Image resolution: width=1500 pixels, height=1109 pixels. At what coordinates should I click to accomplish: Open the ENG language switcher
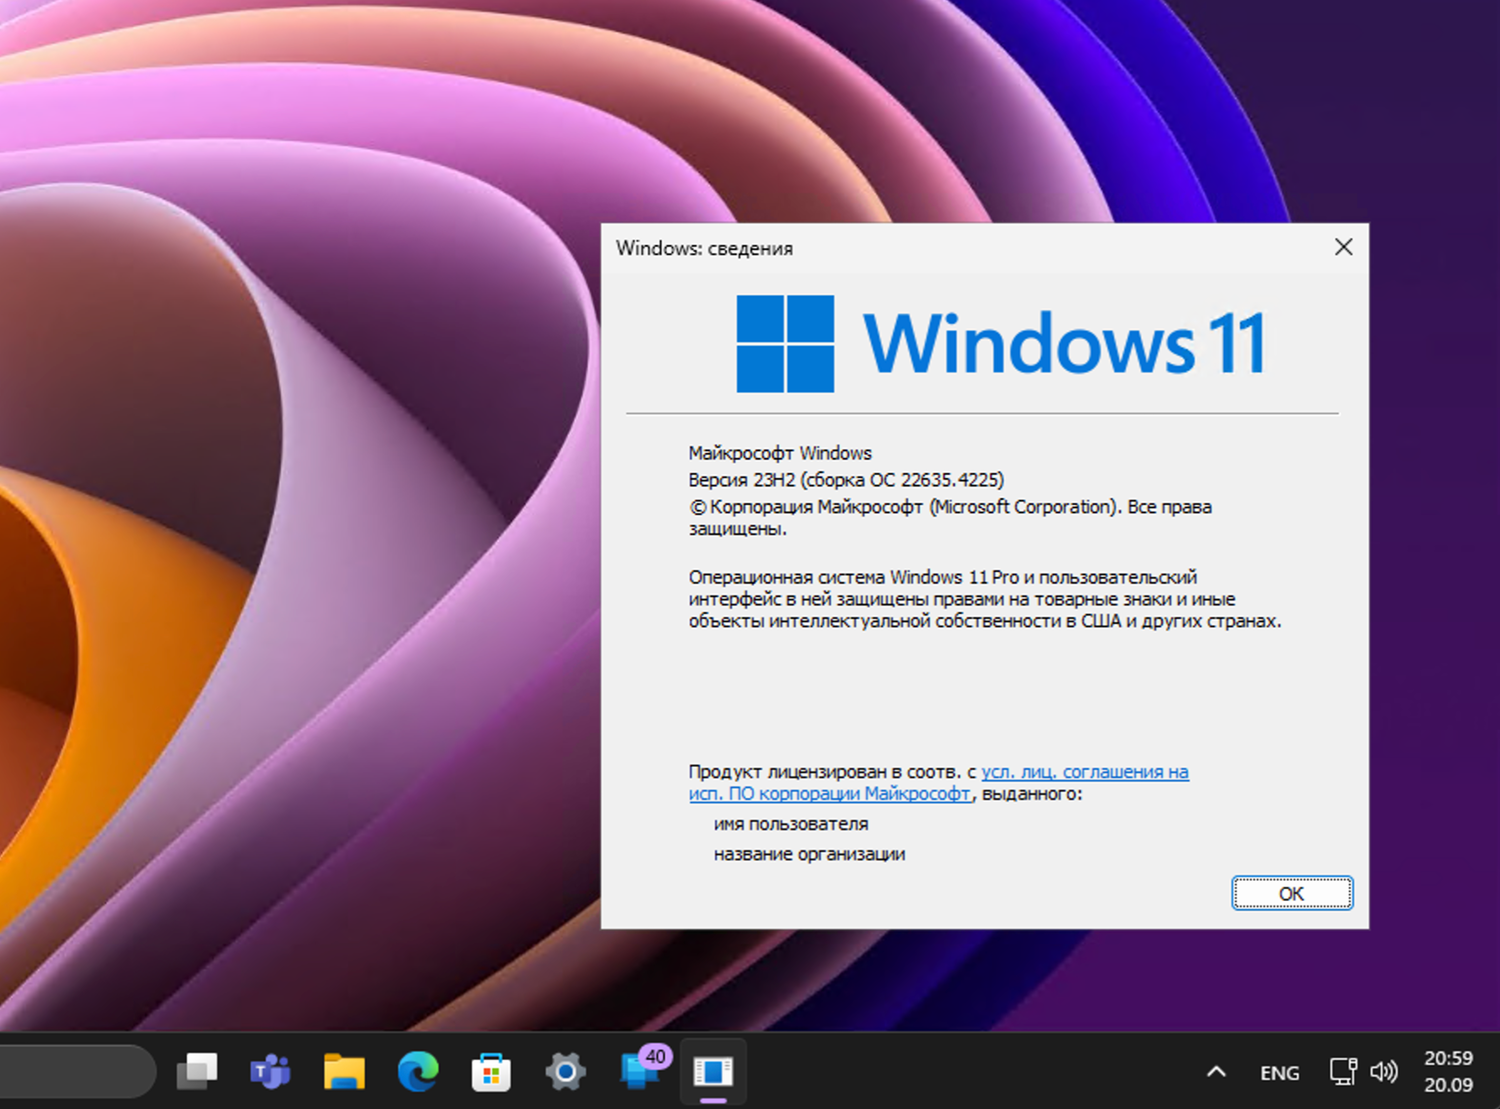tap(1279, 1071)
